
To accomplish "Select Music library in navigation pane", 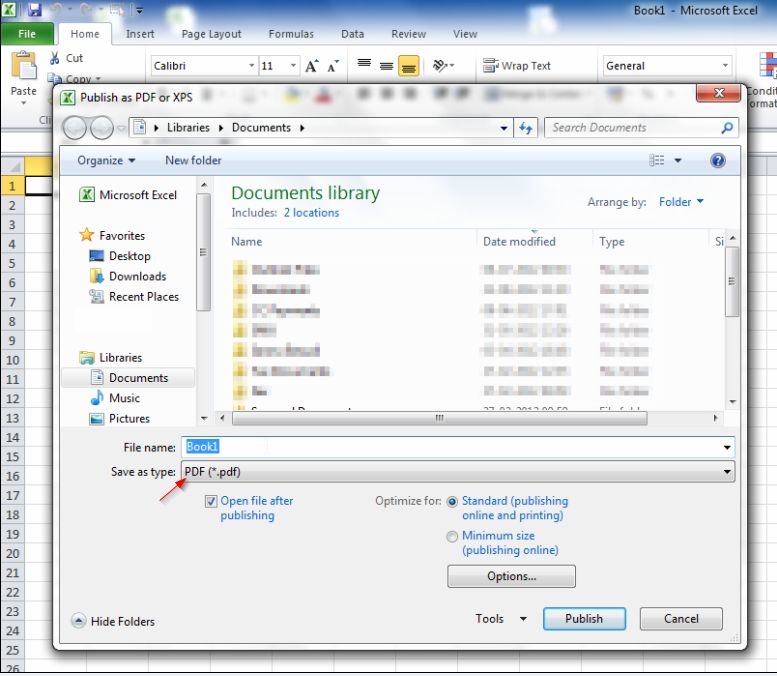I will pos(115,398).
